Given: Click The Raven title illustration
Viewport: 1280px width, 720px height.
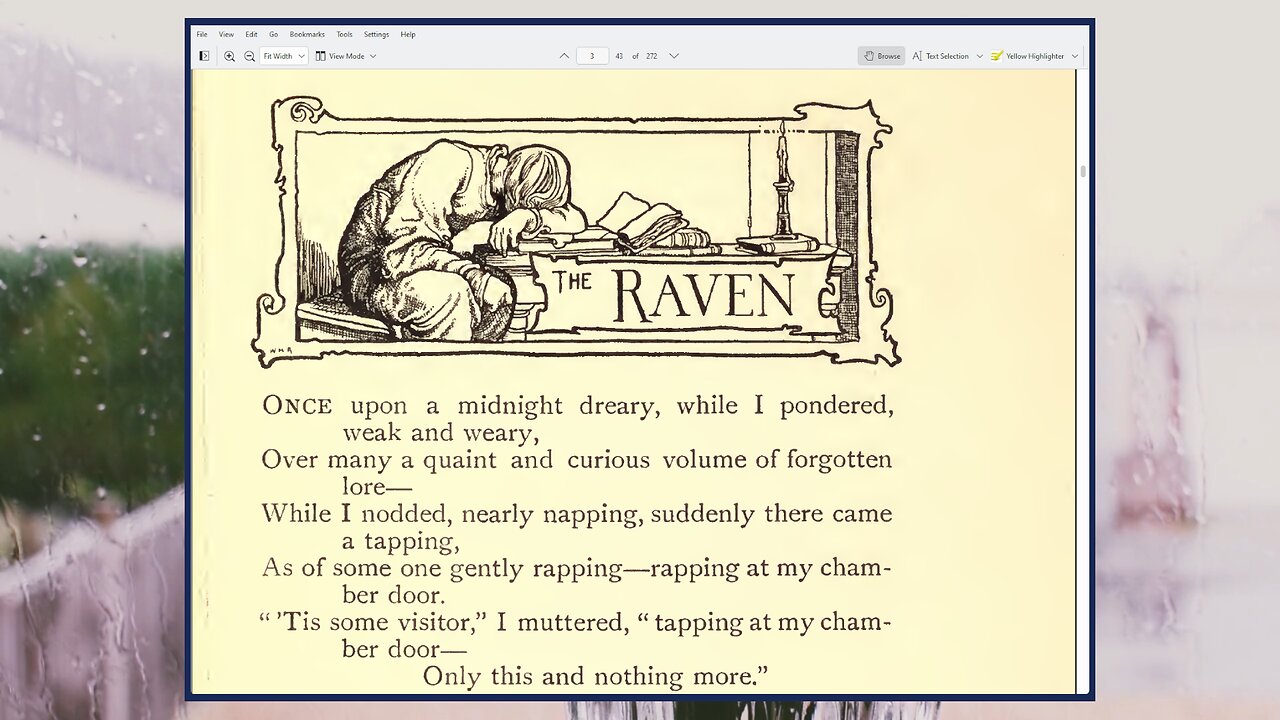Looking at the screenshot, I should [x=577, y=232].
